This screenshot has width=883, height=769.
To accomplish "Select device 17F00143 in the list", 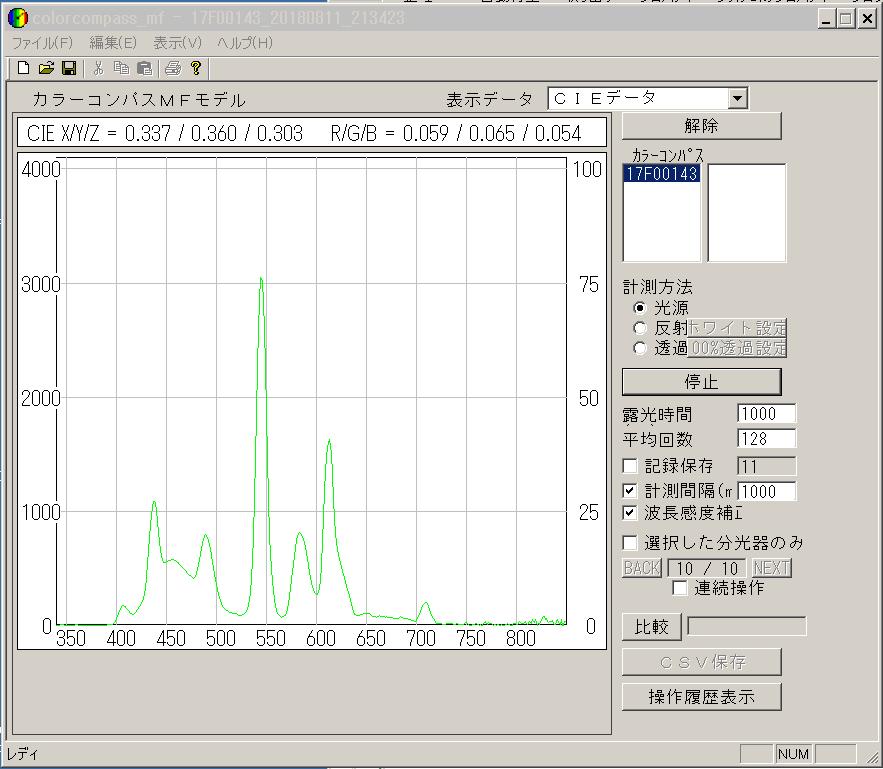I will (661, 173).
